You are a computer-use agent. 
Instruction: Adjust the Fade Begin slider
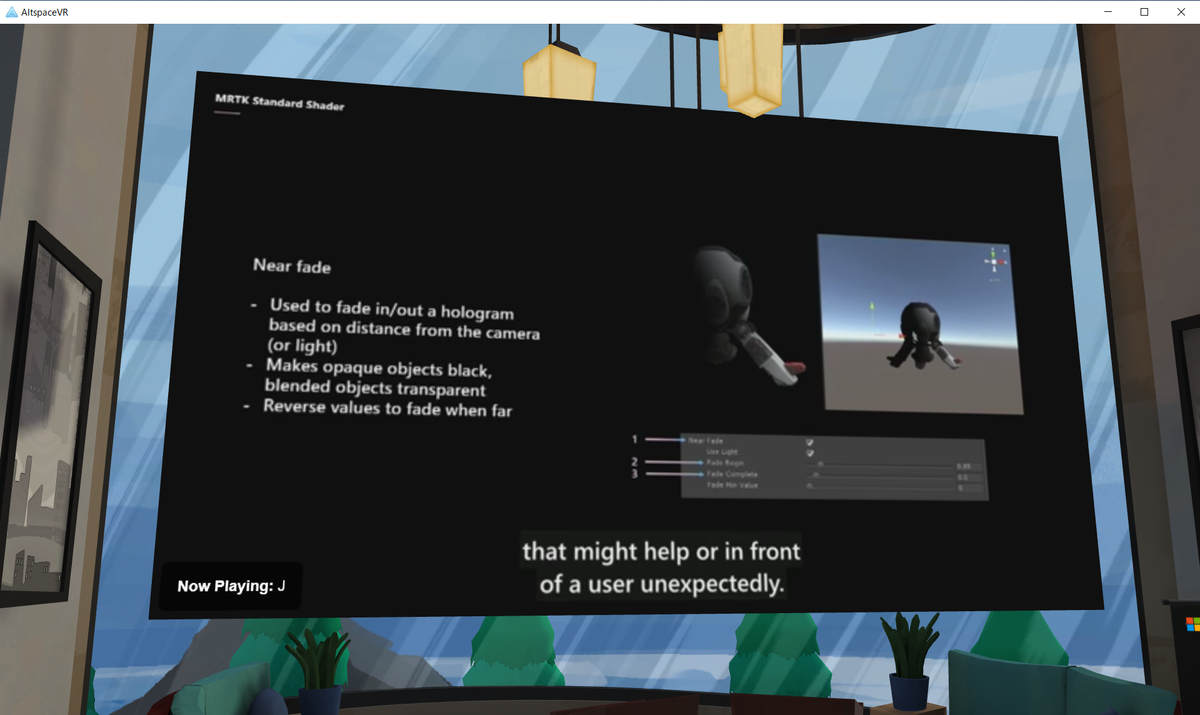pos(879,465)
